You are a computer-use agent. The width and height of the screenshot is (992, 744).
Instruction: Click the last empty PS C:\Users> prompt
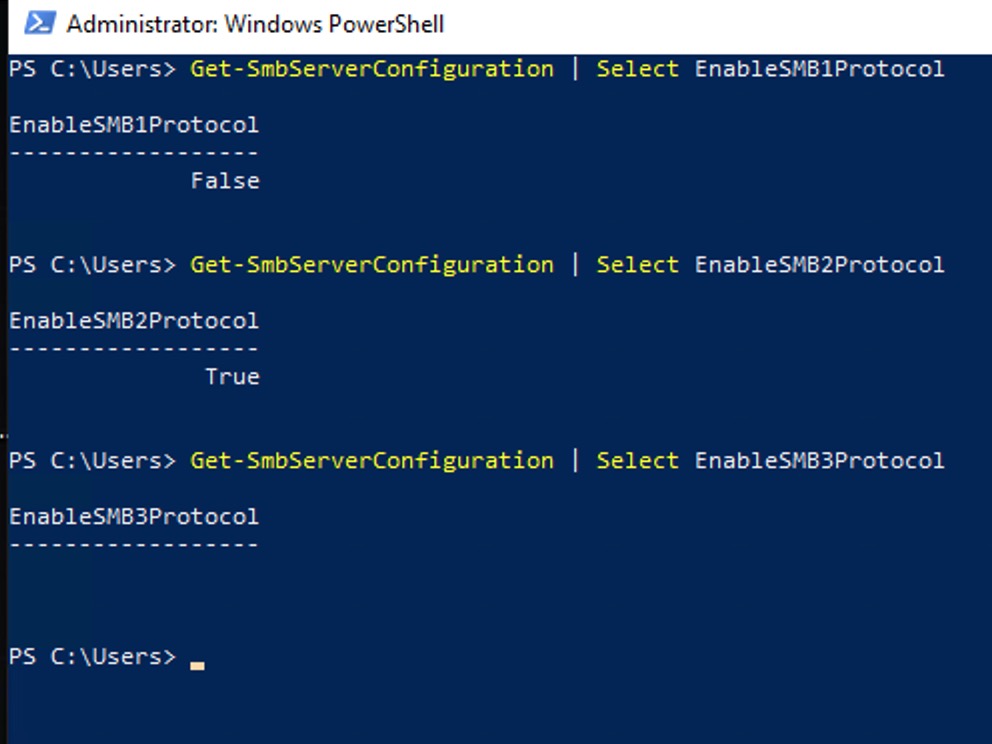pyautogui.click(x=92, y=657)
